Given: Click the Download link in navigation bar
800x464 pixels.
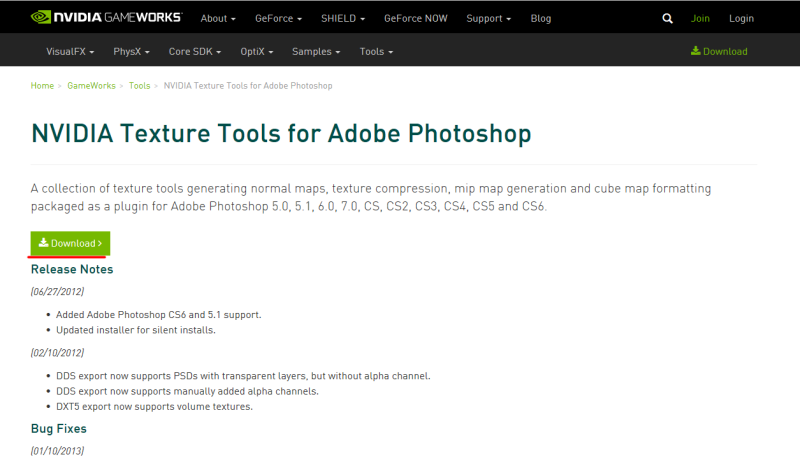Looking at the screenshot, I should (719, 51).
